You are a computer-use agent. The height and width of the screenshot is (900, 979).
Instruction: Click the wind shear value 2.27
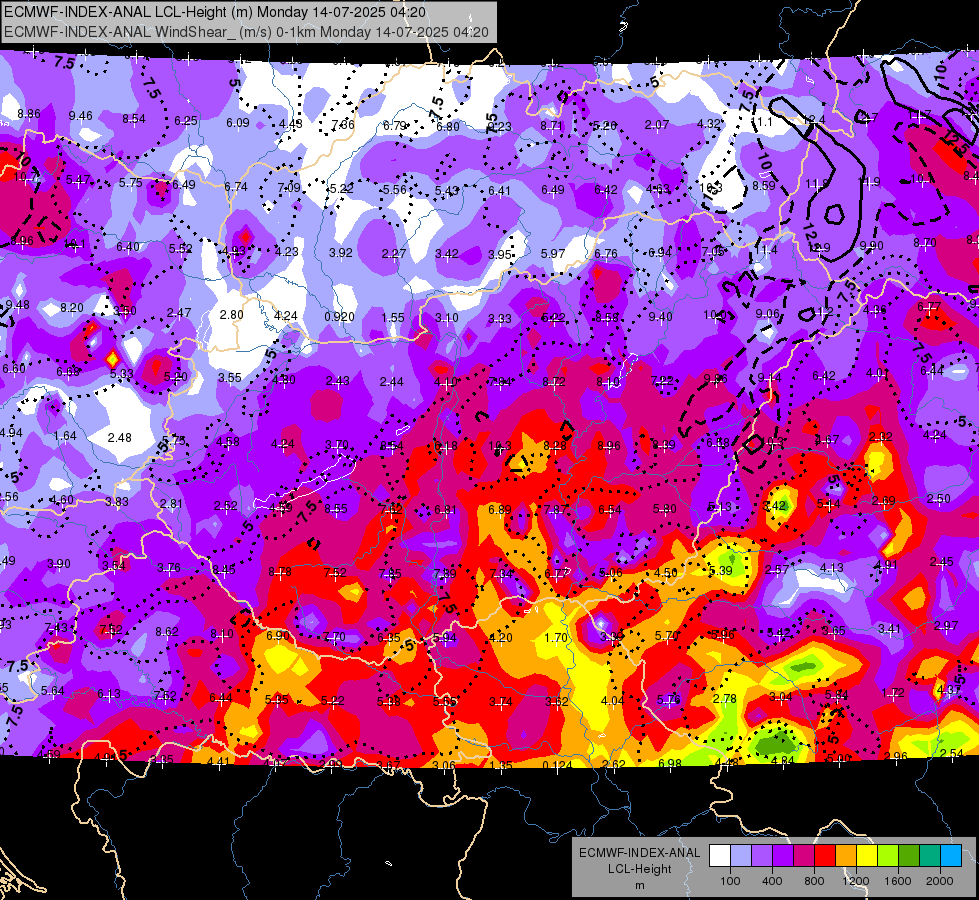coord(394,254)
